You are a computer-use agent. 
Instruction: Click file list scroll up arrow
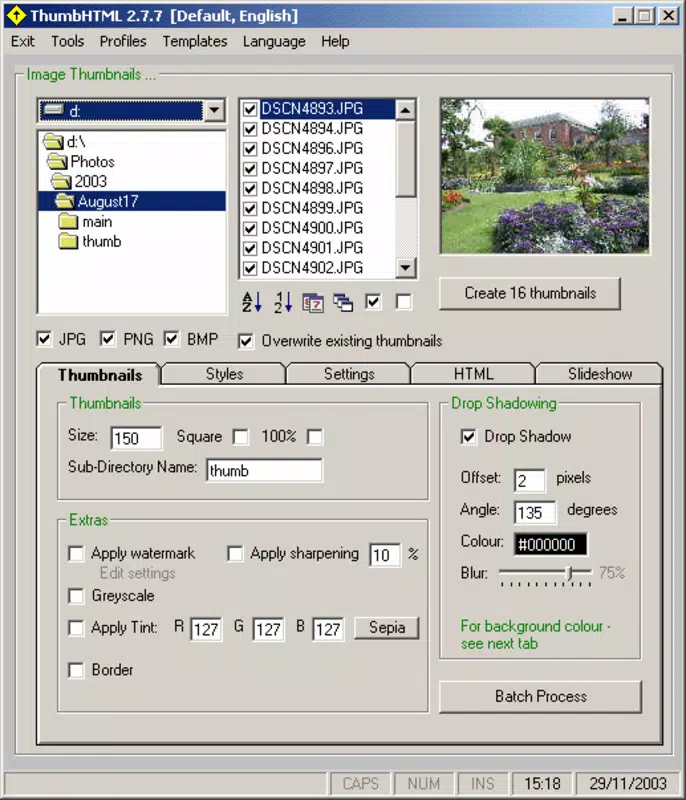pyautogui.click(x=405, y=110)
